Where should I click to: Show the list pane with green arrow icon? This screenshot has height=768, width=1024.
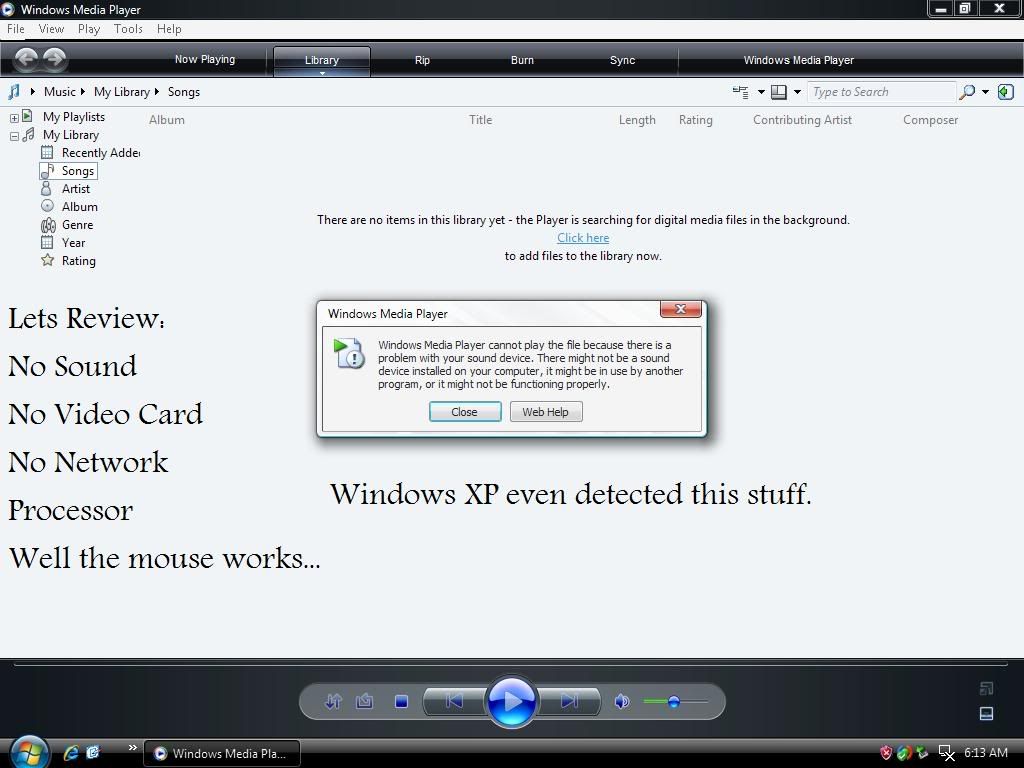click(x=1006, y=92)
